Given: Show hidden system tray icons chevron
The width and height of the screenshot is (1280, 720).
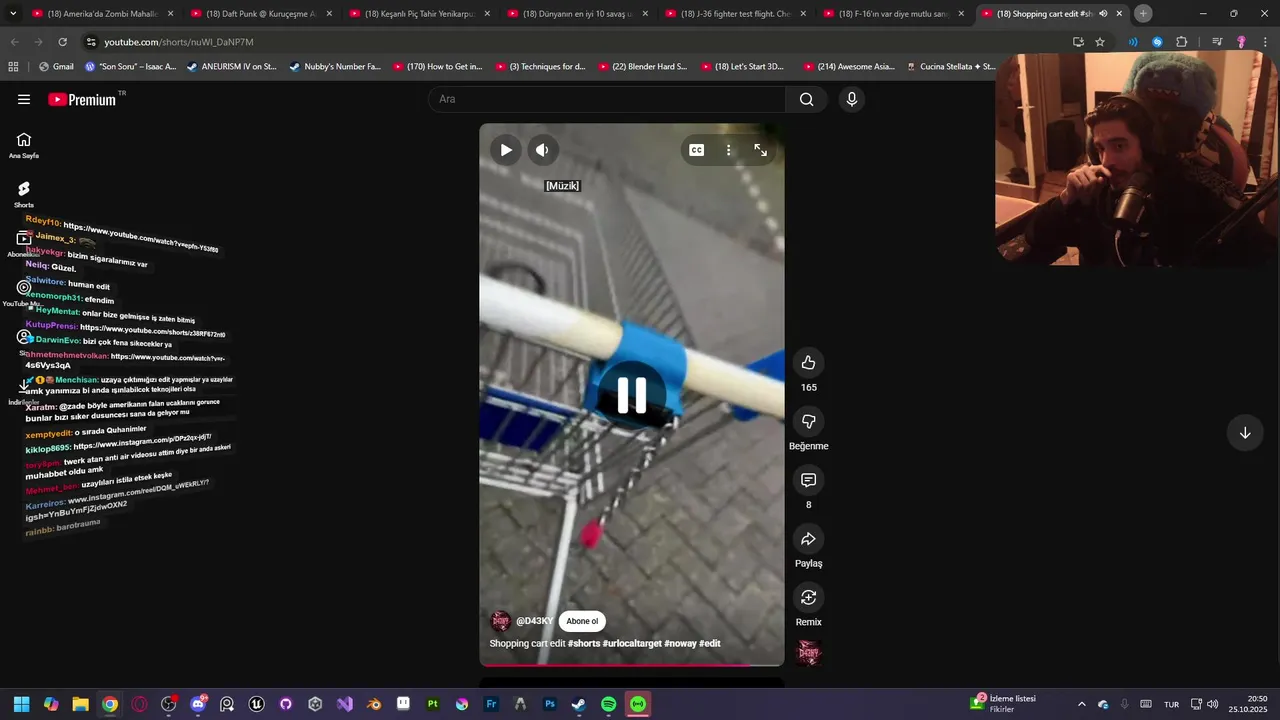Looking at the screenshot, I should 1081,704.
